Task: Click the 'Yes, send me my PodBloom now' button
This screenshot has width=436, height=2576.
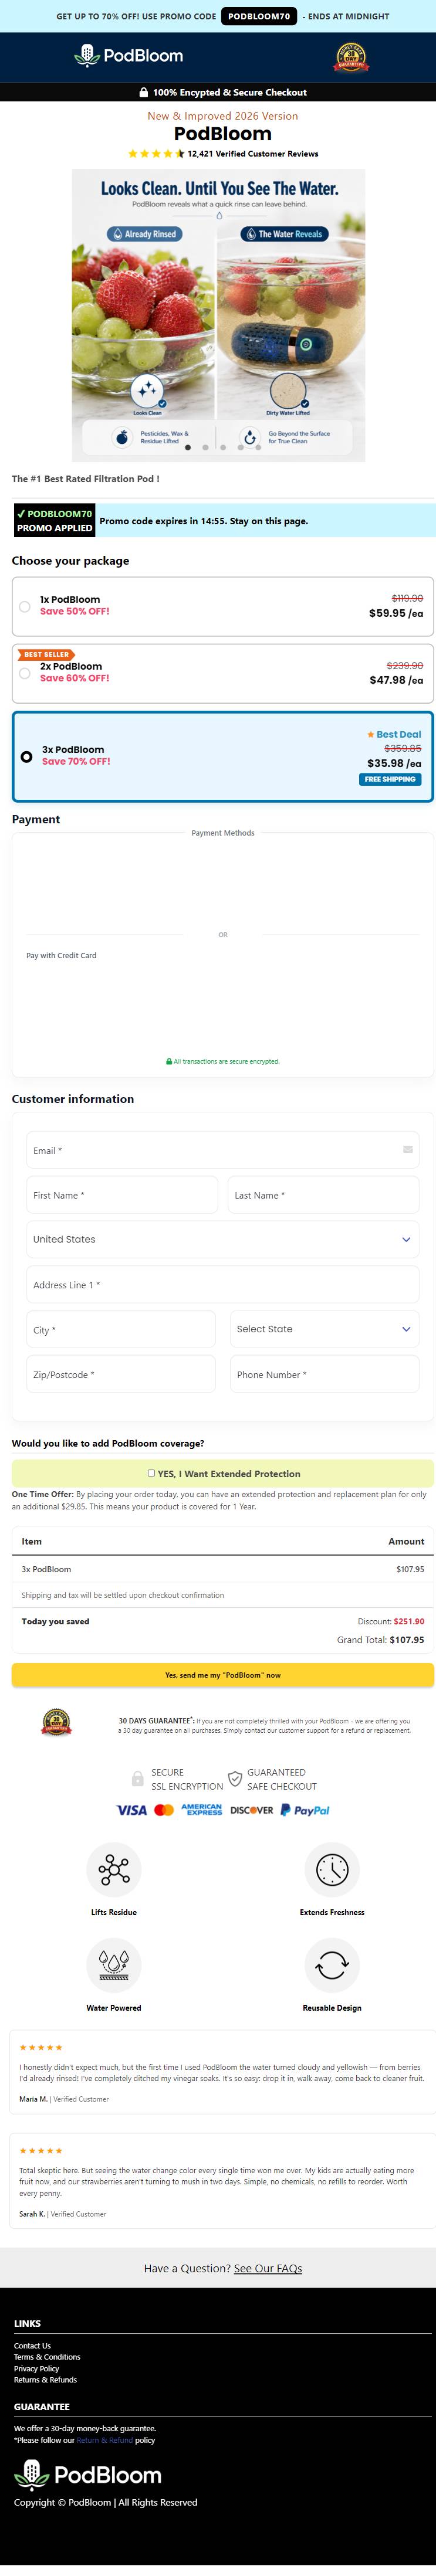Action: 222,1675
